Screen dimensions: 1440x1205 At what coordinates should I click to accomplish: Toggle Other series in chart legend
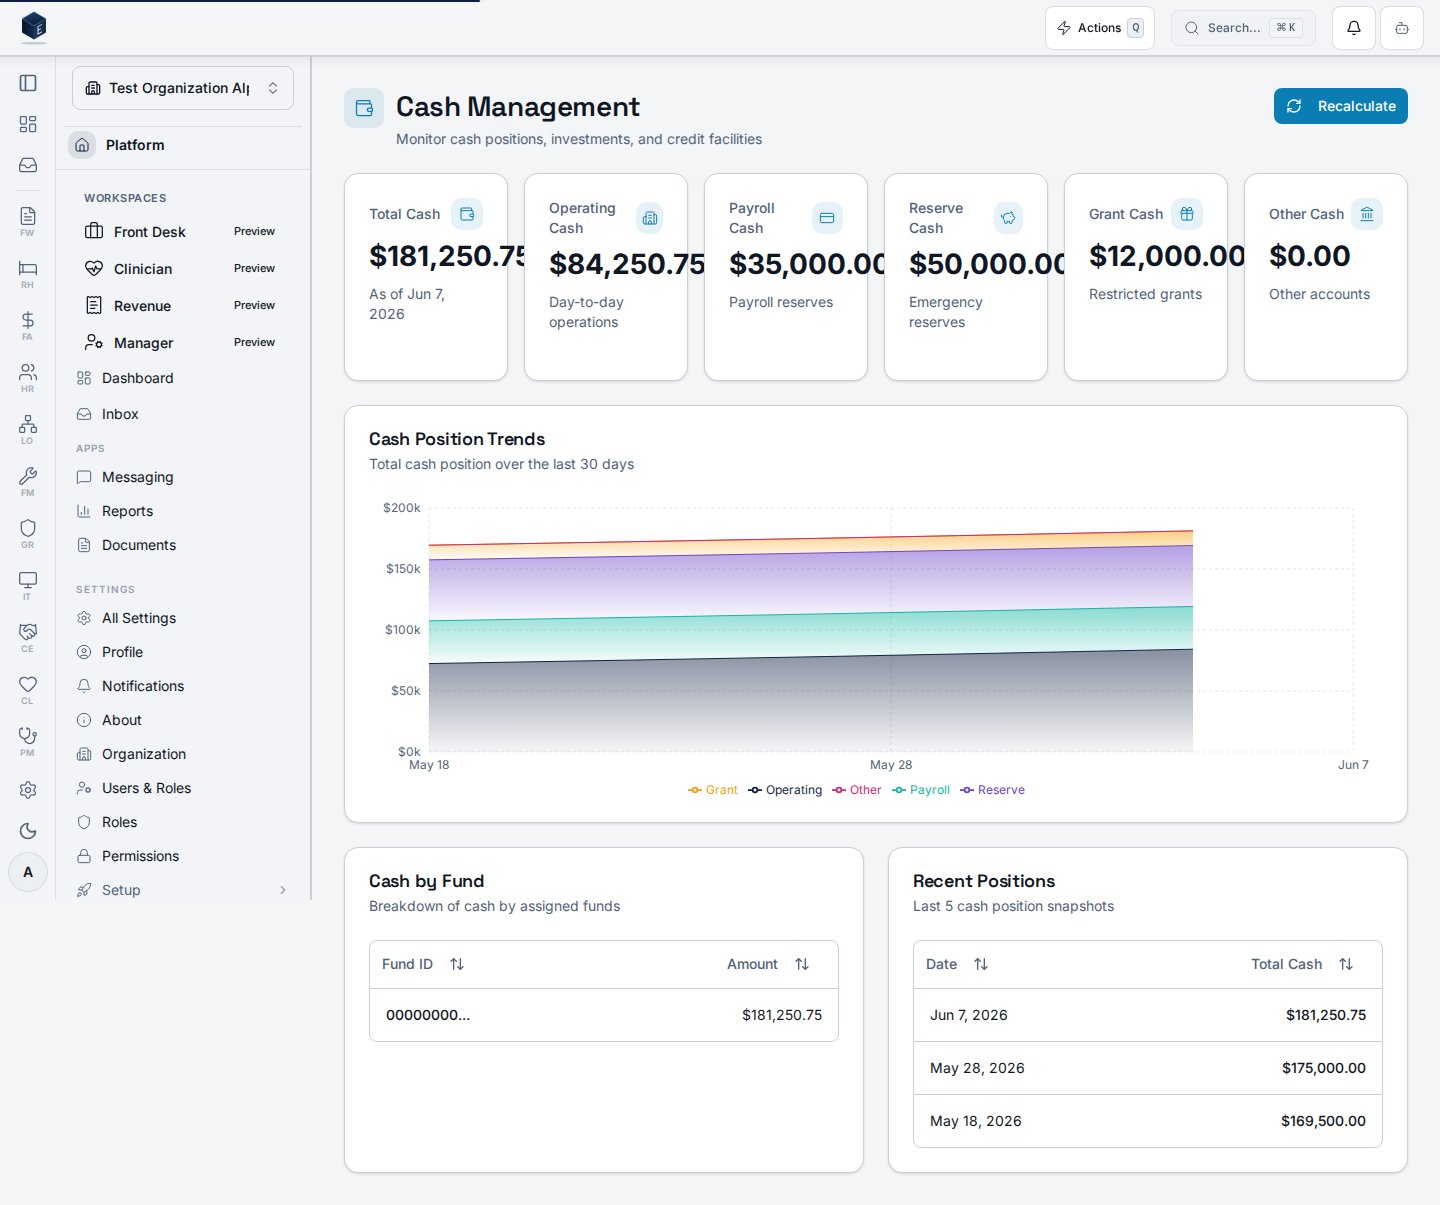pyautogui.click(x=857, y=790)
